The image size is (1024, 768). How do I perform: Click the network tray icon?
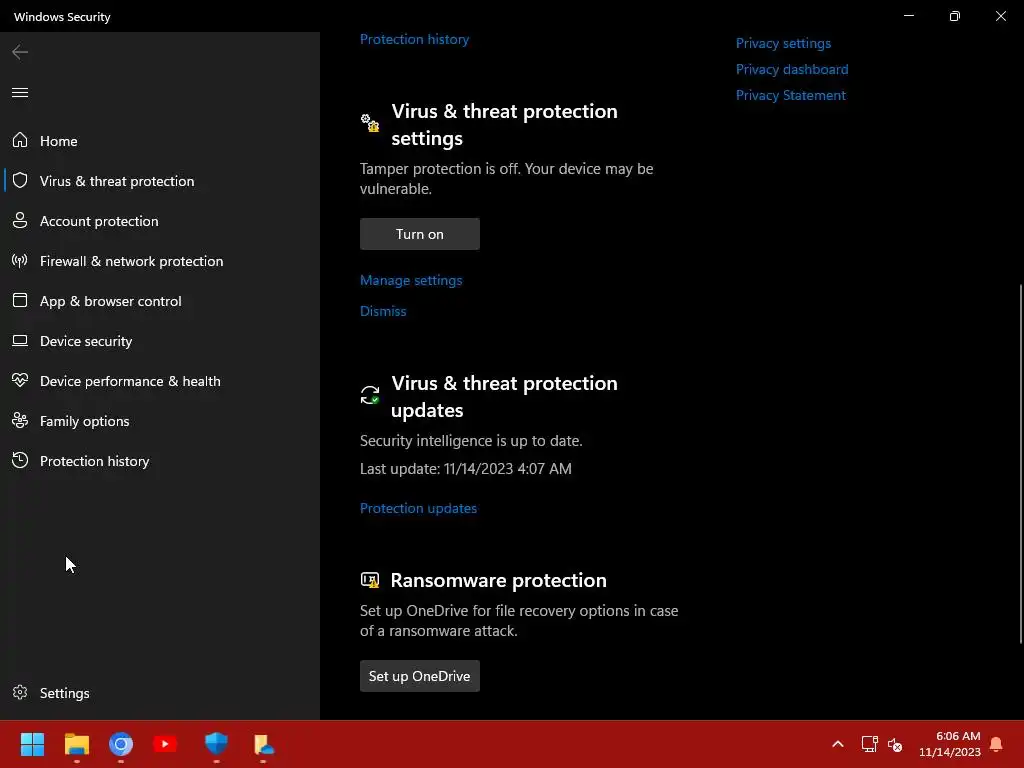point(869,744)
